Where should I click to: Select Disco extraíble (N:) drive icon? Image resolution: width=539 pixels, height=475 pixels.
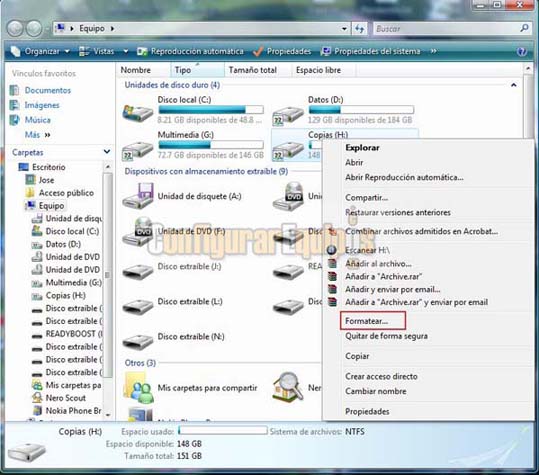pyautogui.click(x=138, y=341)
